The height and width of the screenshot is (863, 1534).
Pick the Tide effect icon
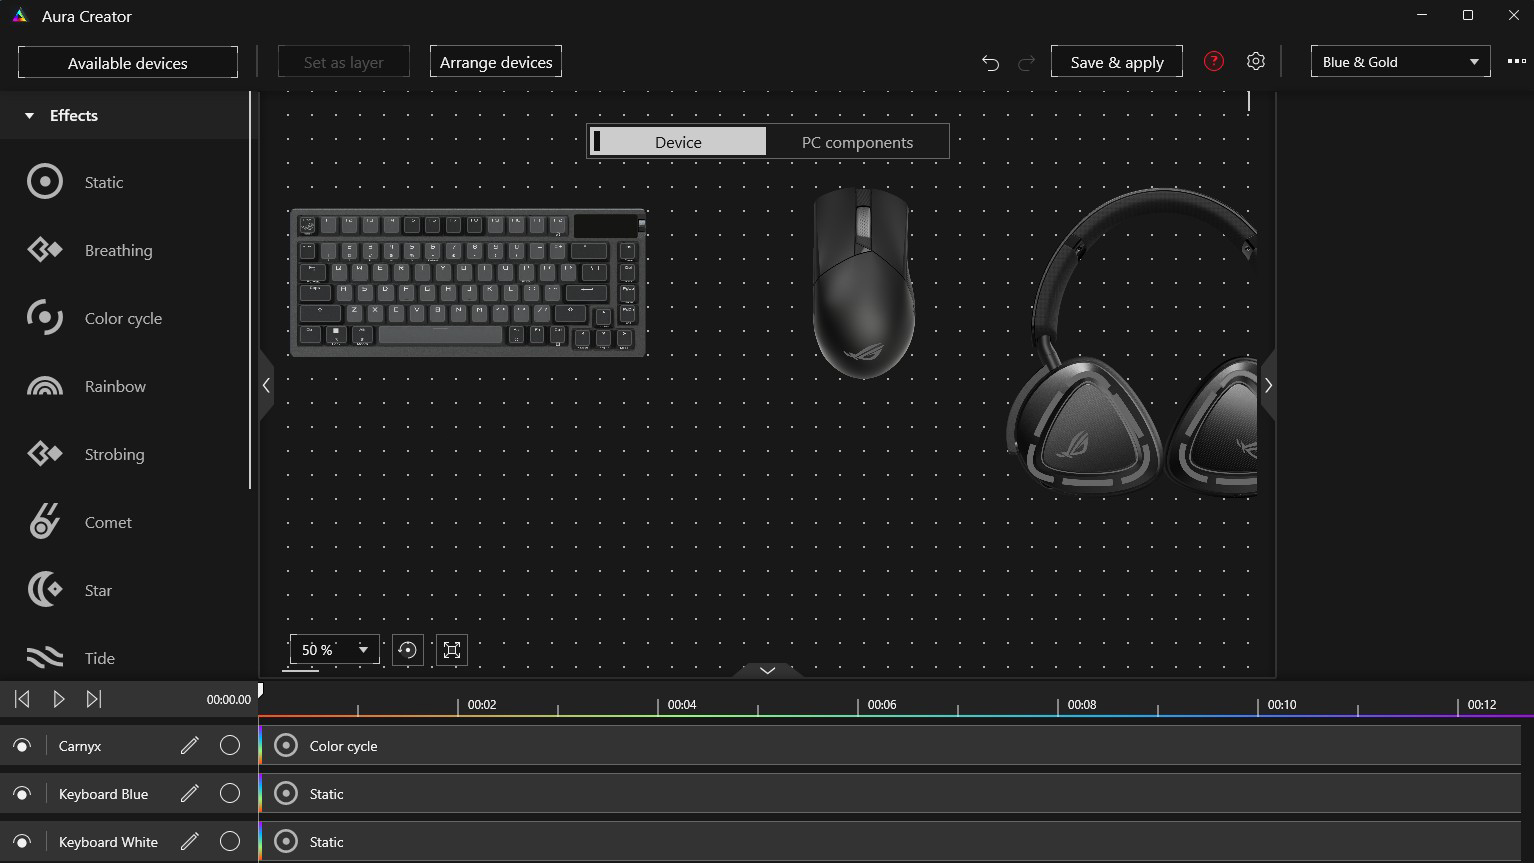coord(45,658)
